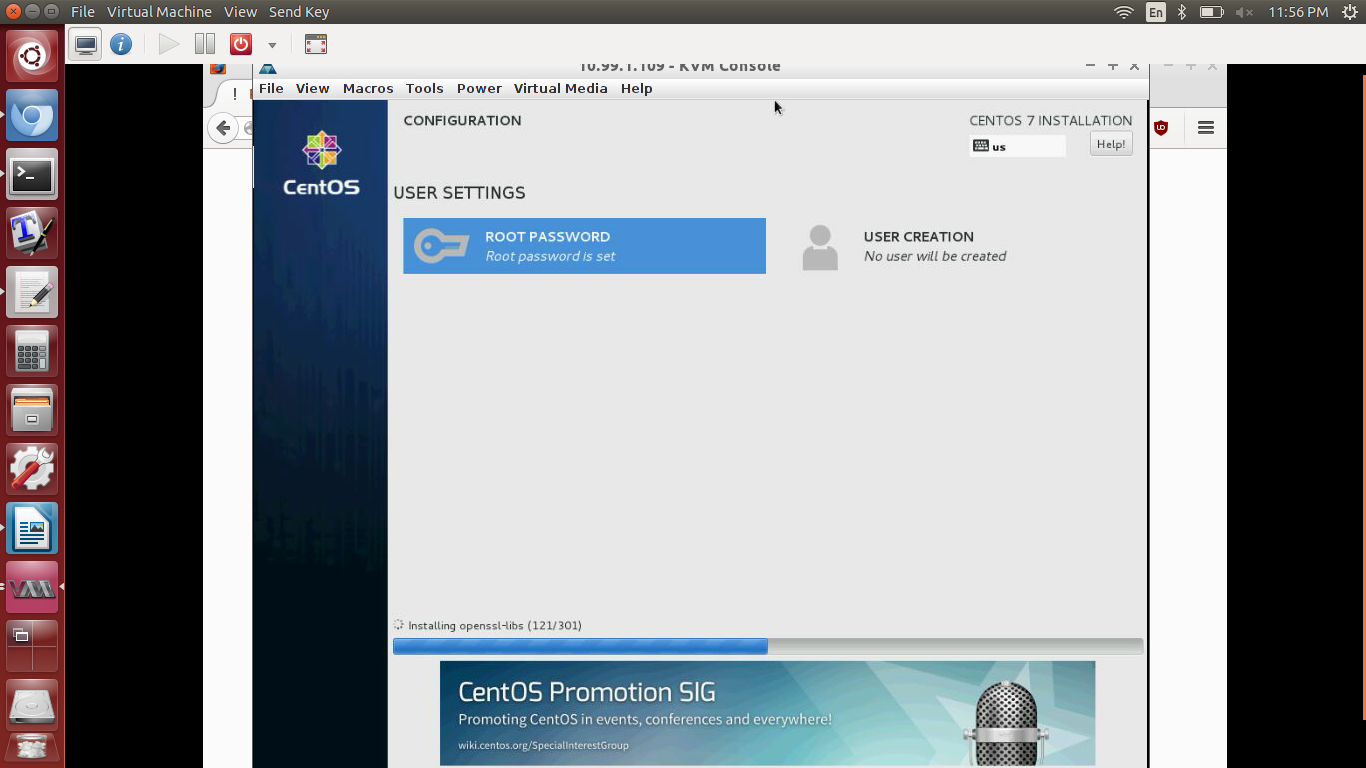Expand the shutdown options dropdown arrow
1366x768 pixels.
[272, 45]
